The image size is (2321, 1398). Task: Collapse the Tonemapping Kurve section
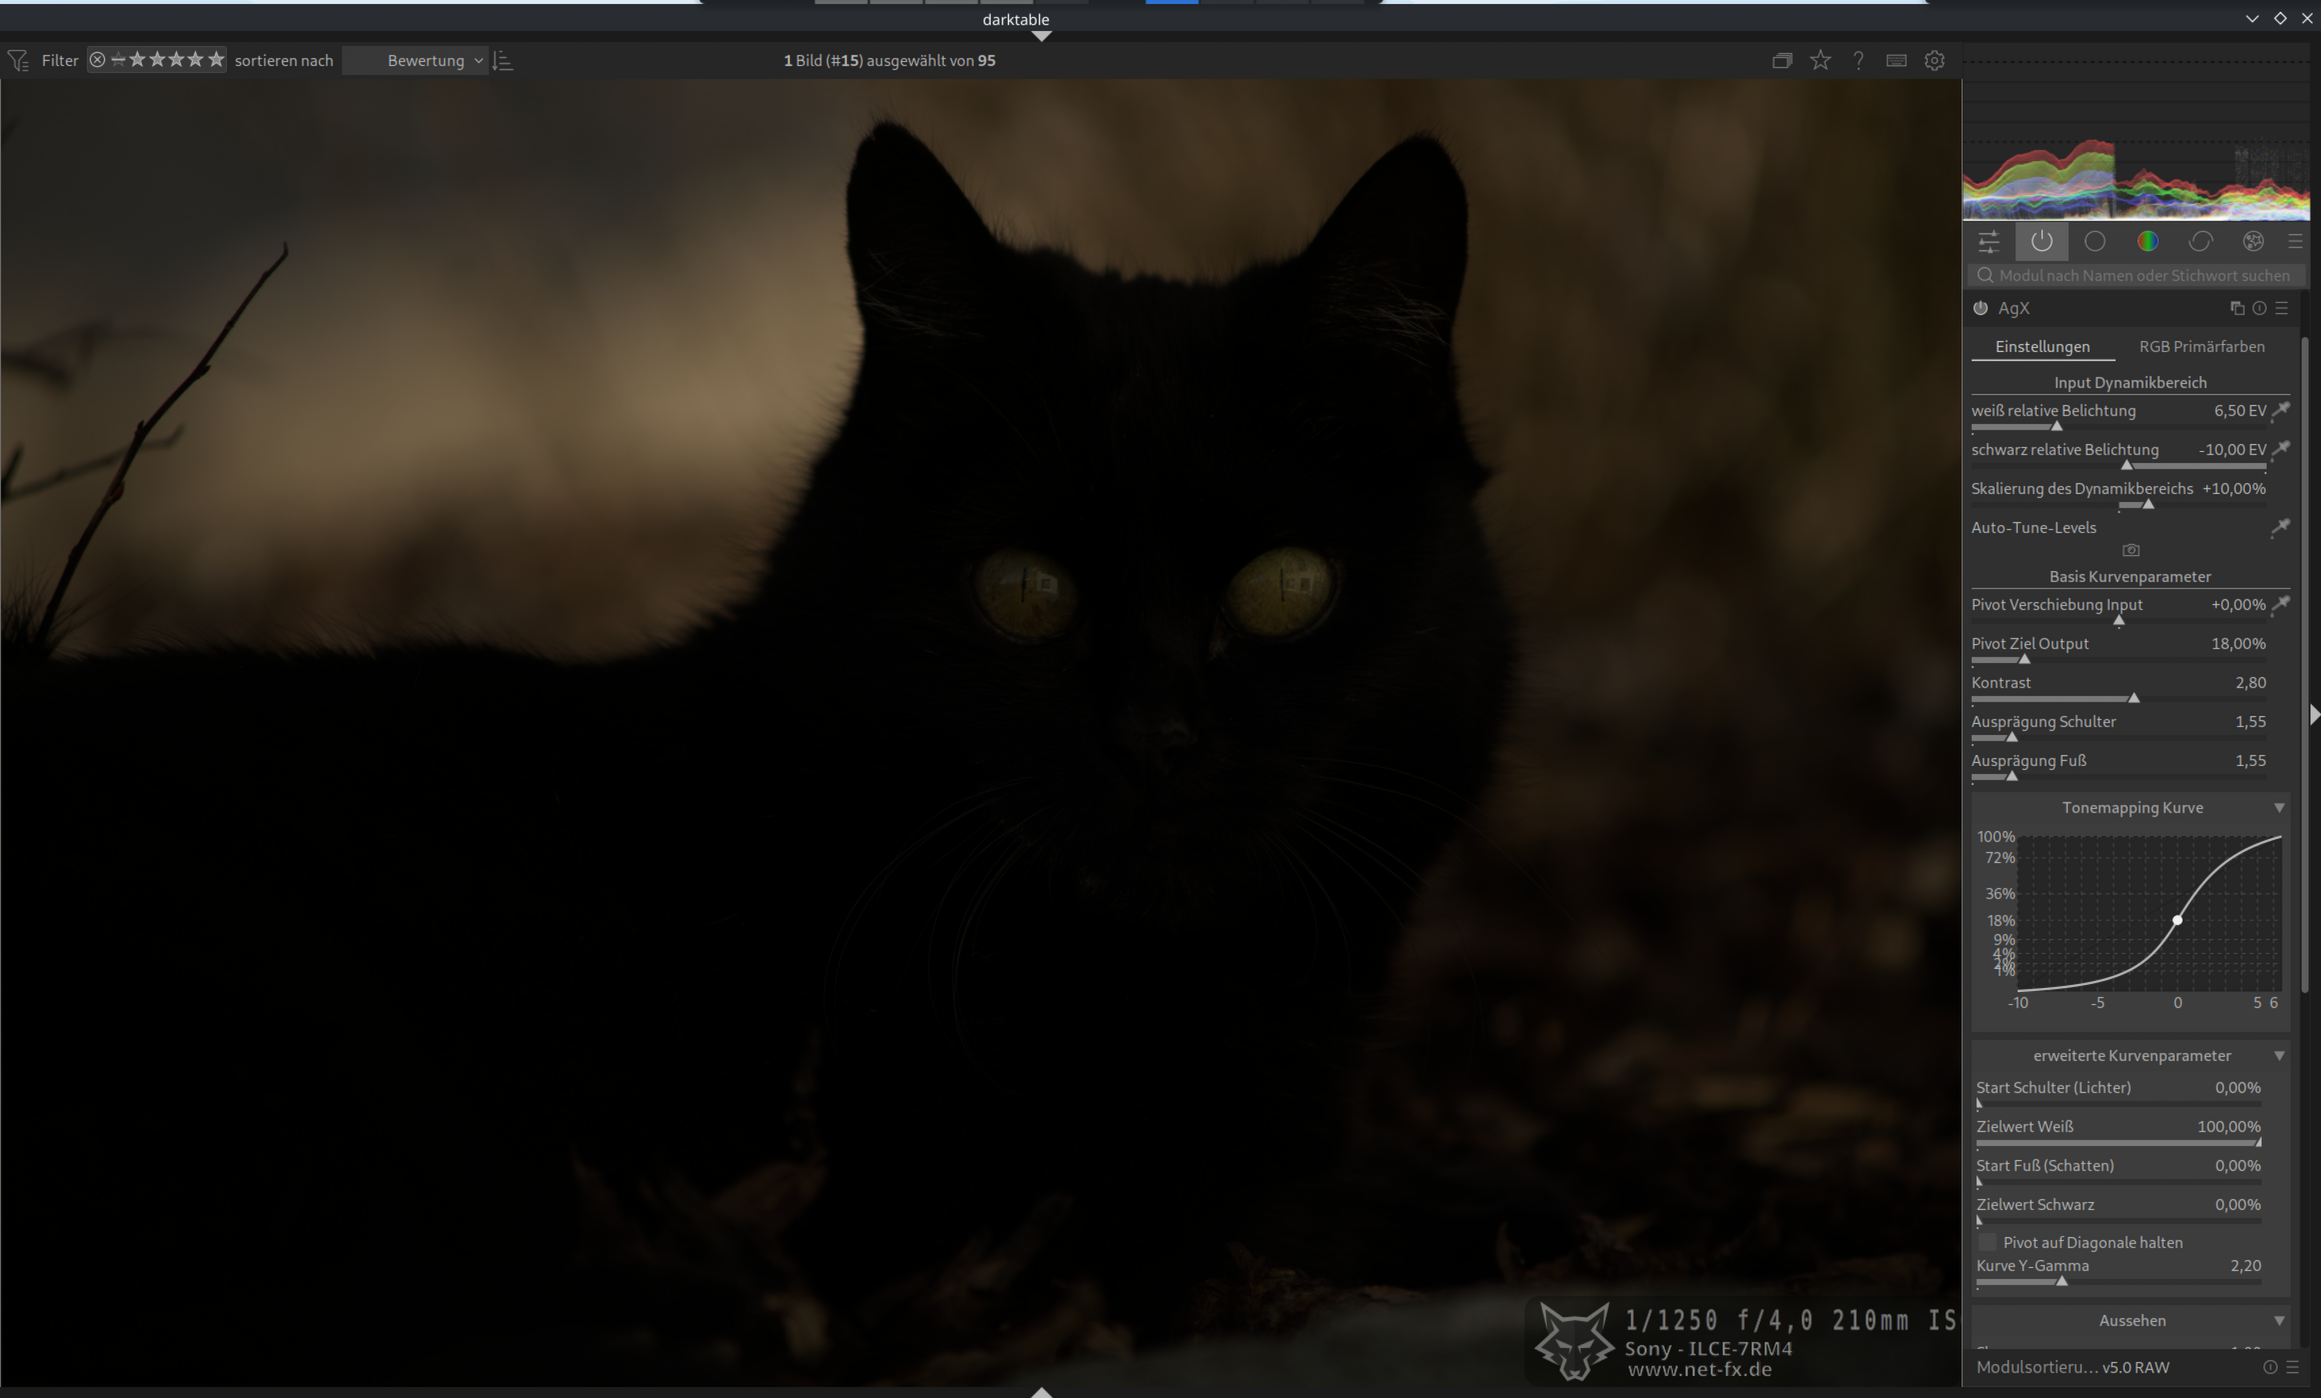point(2279,807)
